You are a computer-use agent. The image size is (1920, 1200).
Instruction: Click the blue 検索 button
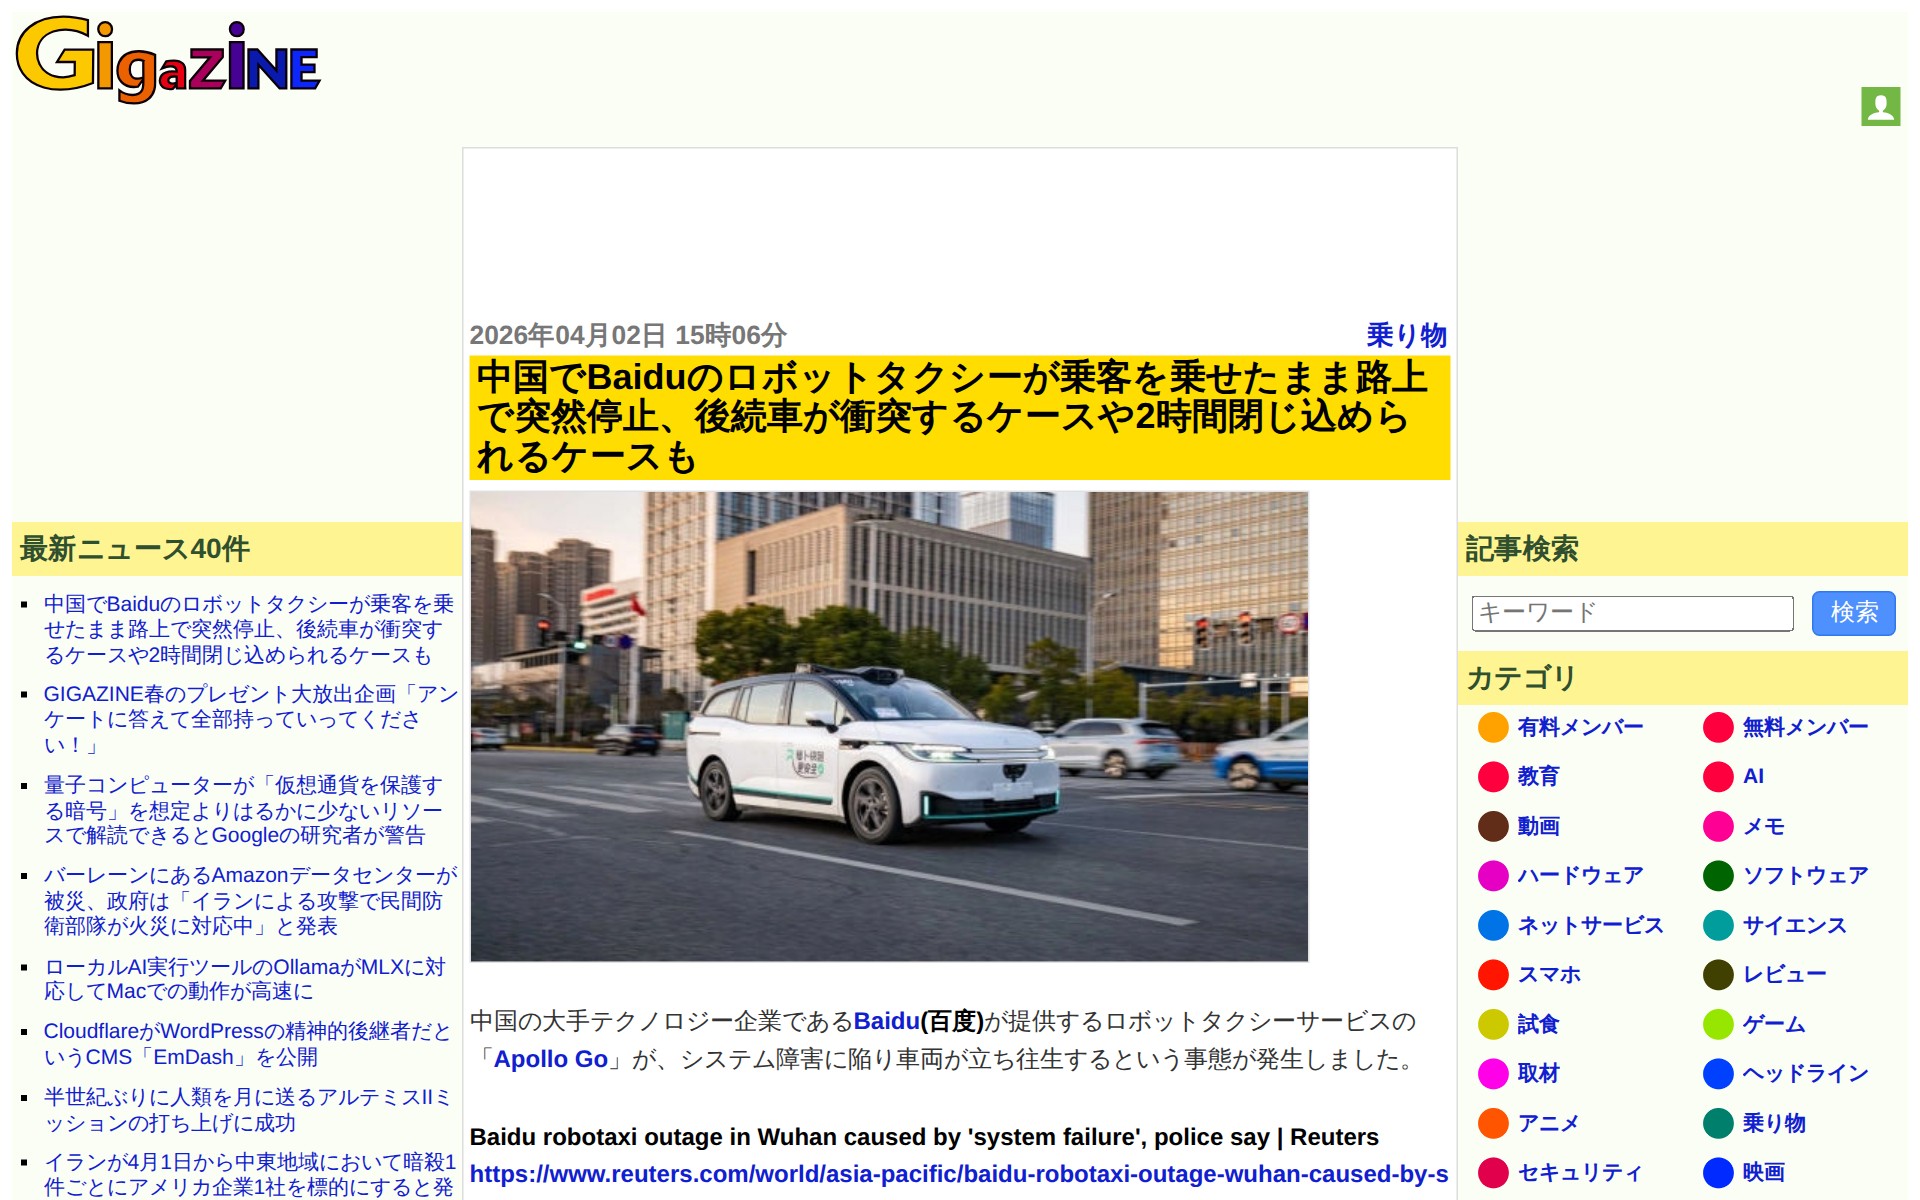click(x=1853, y=613)
